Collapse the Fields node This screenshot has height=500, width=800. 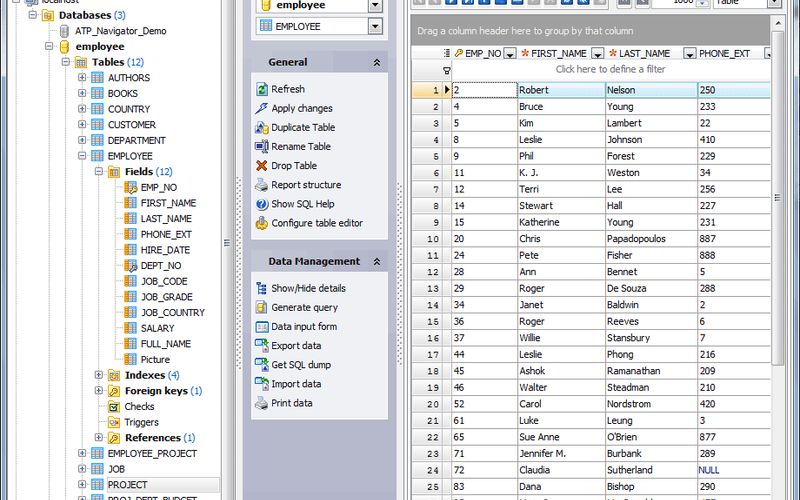pyautogui.click(x=98, y=171)
